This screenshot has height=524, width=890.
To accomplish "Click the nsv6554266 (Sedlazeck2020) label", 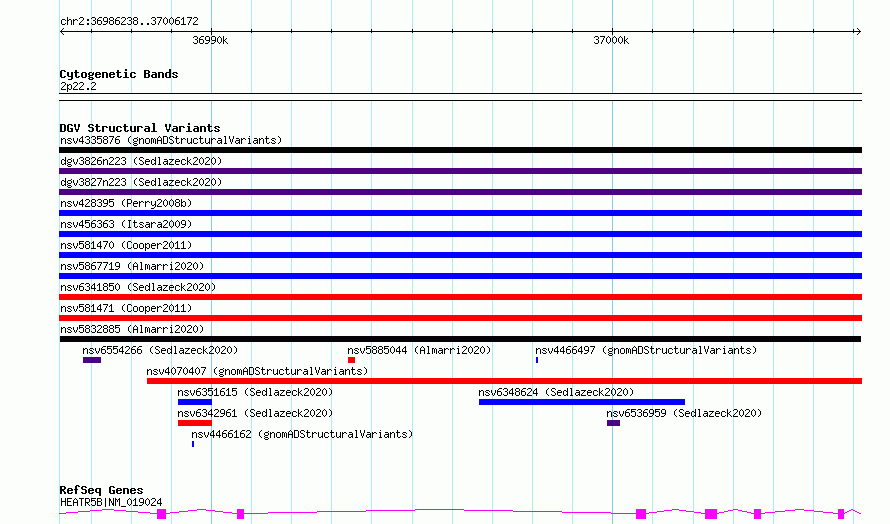I will click(x=160, y=350).
